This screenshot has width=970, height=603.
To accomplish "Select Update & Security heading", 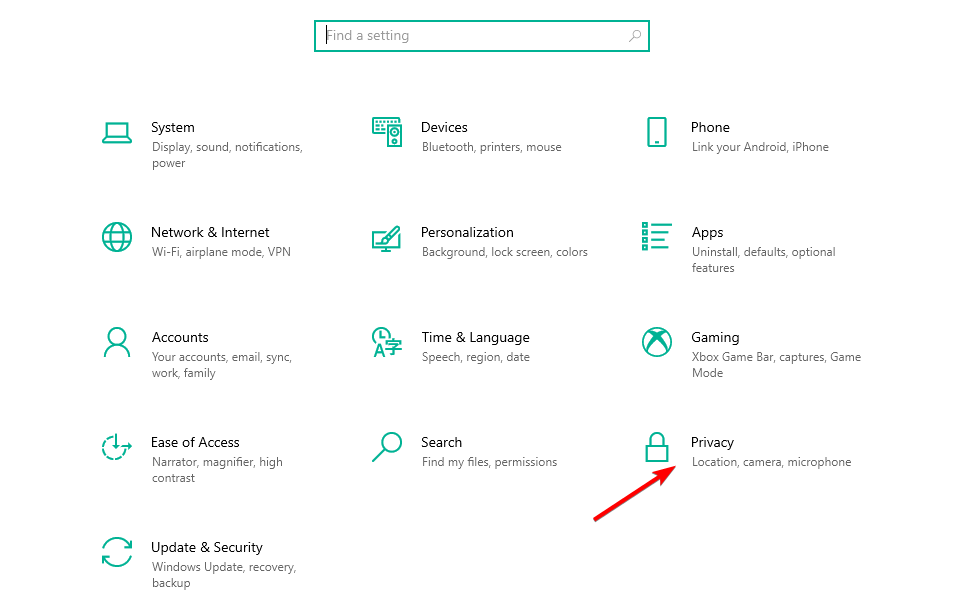I will coord(207,548).
